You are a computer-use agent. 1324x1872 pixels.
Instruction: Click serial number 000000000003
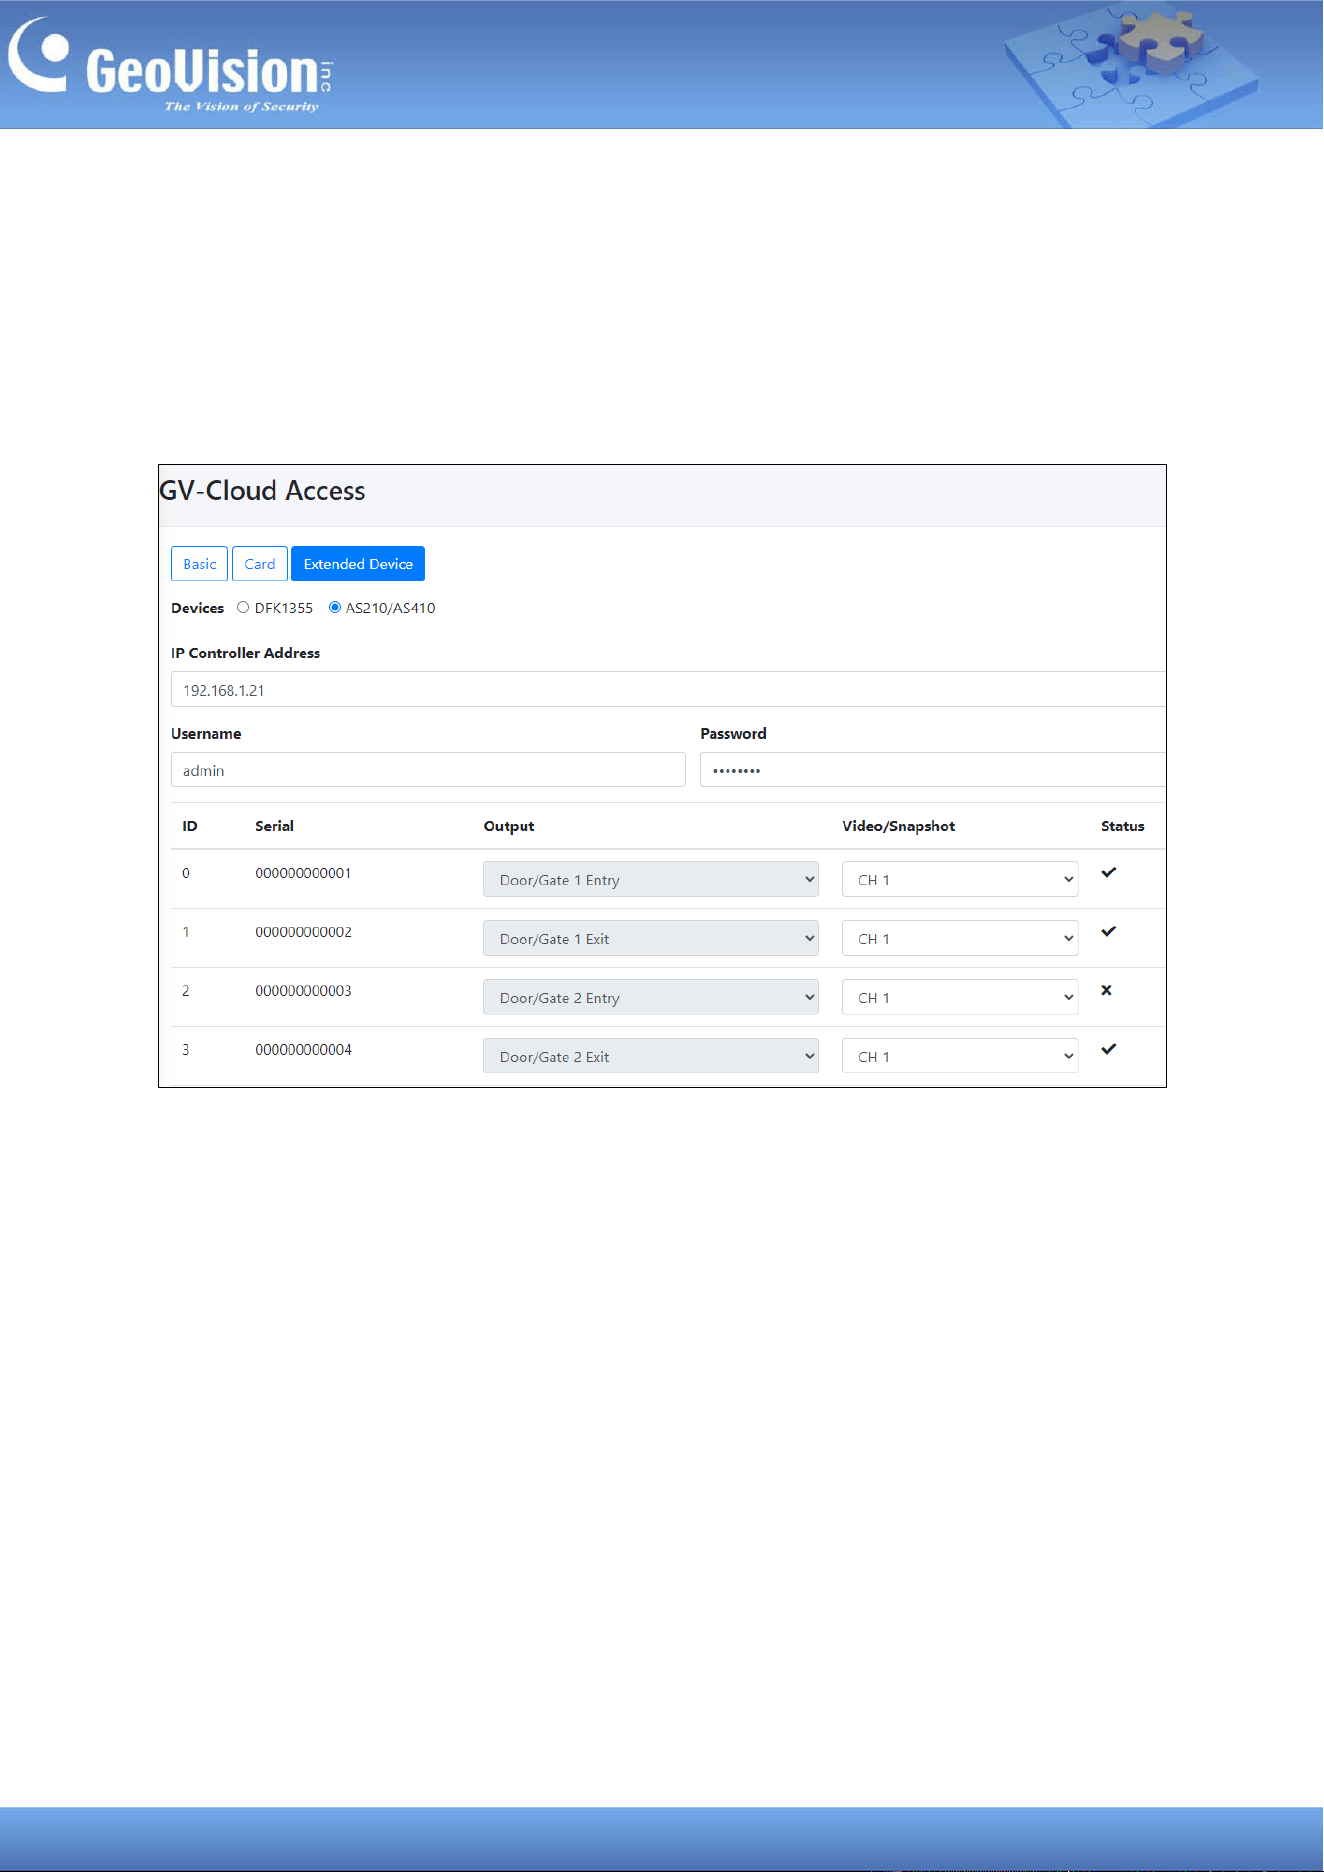point(303,991)
